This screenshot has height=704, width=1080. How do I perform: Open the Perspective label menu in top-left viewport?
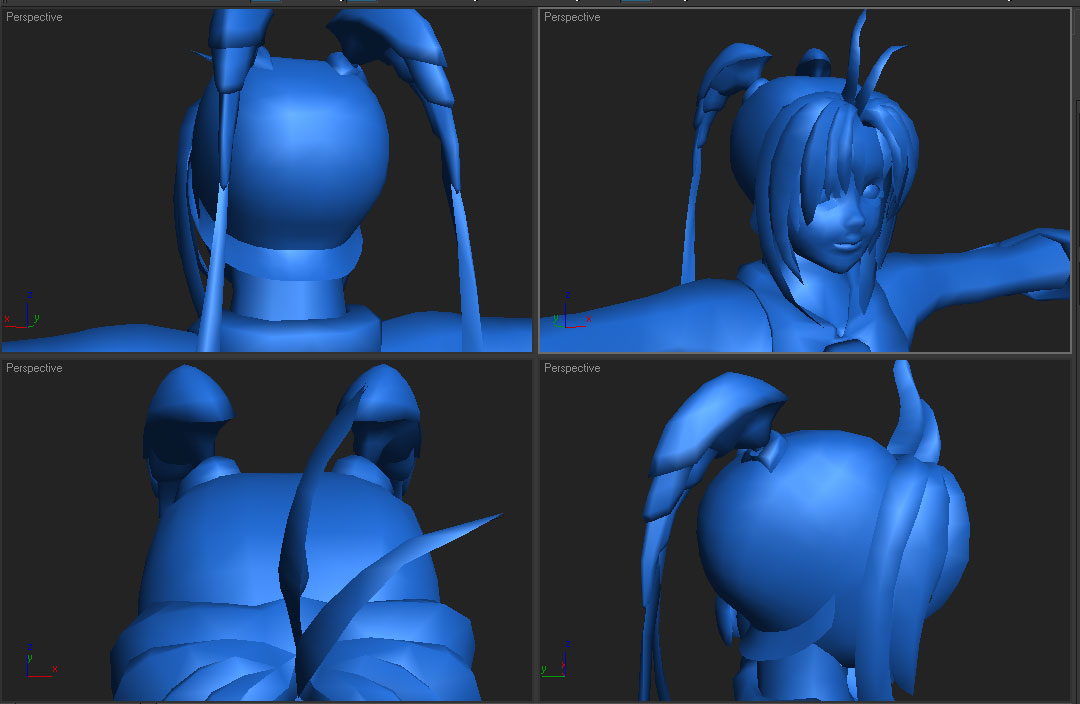pos(34,17)
